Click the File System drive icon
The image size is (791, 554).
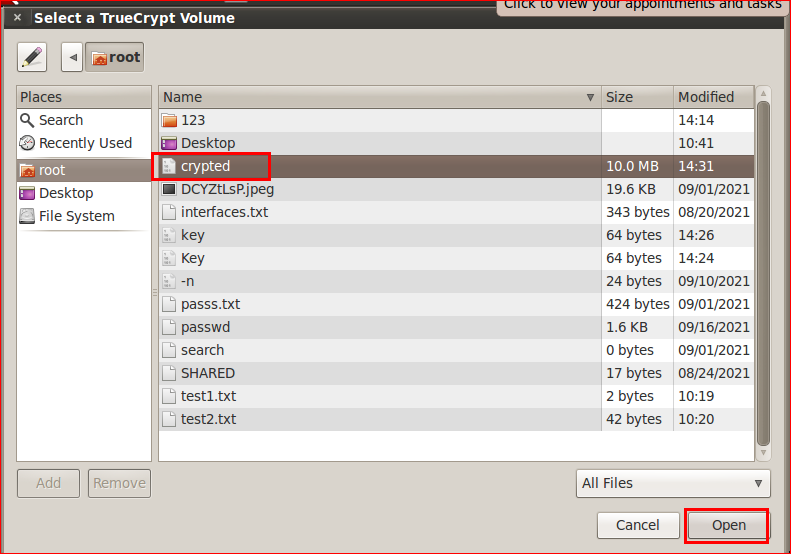click(27, 216)
